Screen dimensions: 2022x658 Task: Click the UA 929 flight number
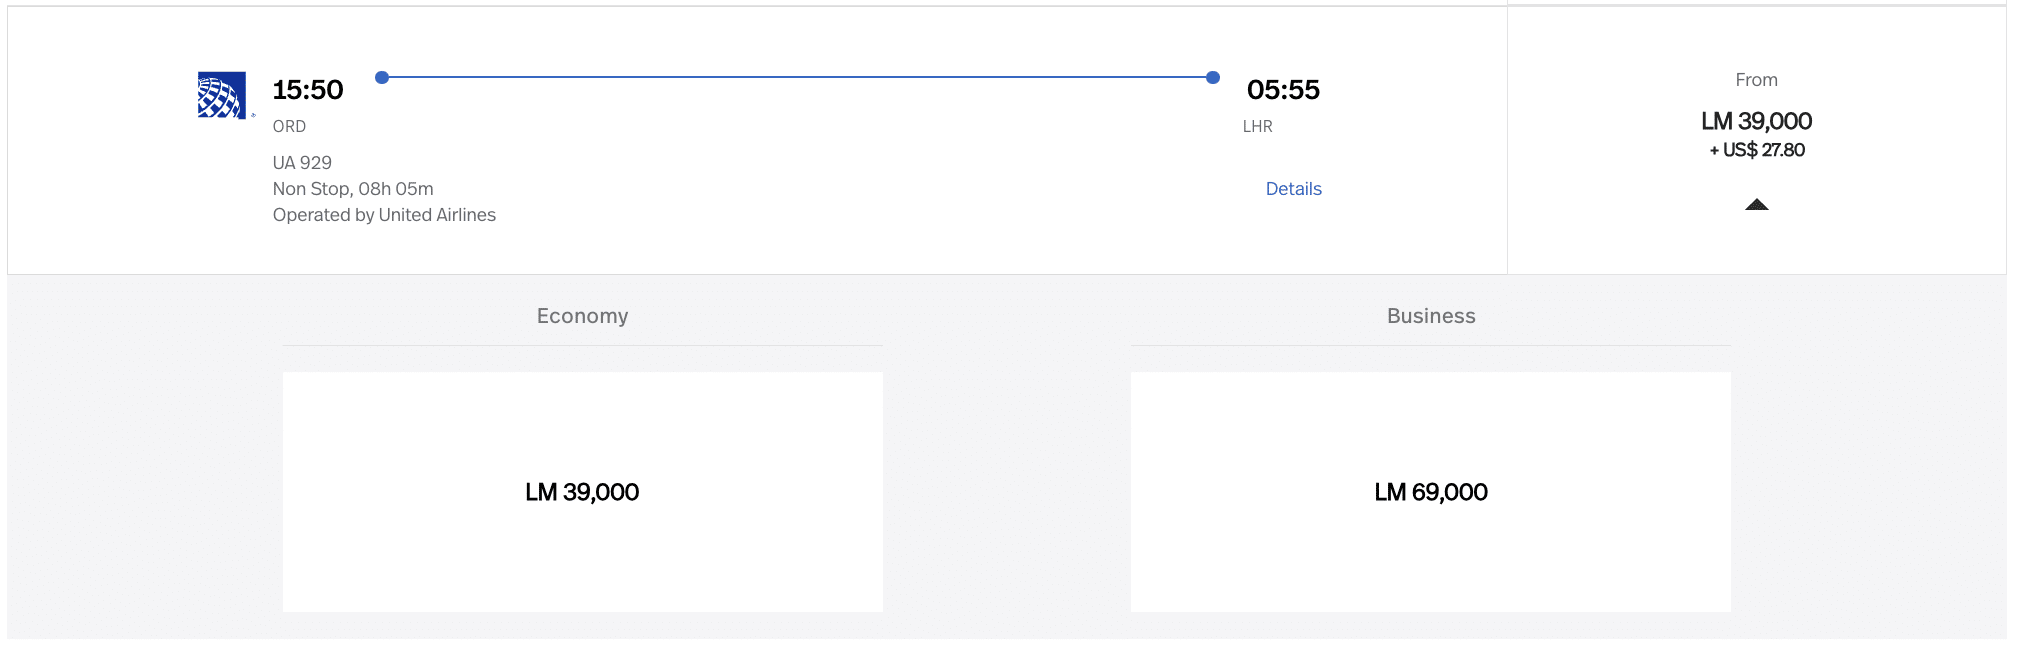tap(302, 163)
